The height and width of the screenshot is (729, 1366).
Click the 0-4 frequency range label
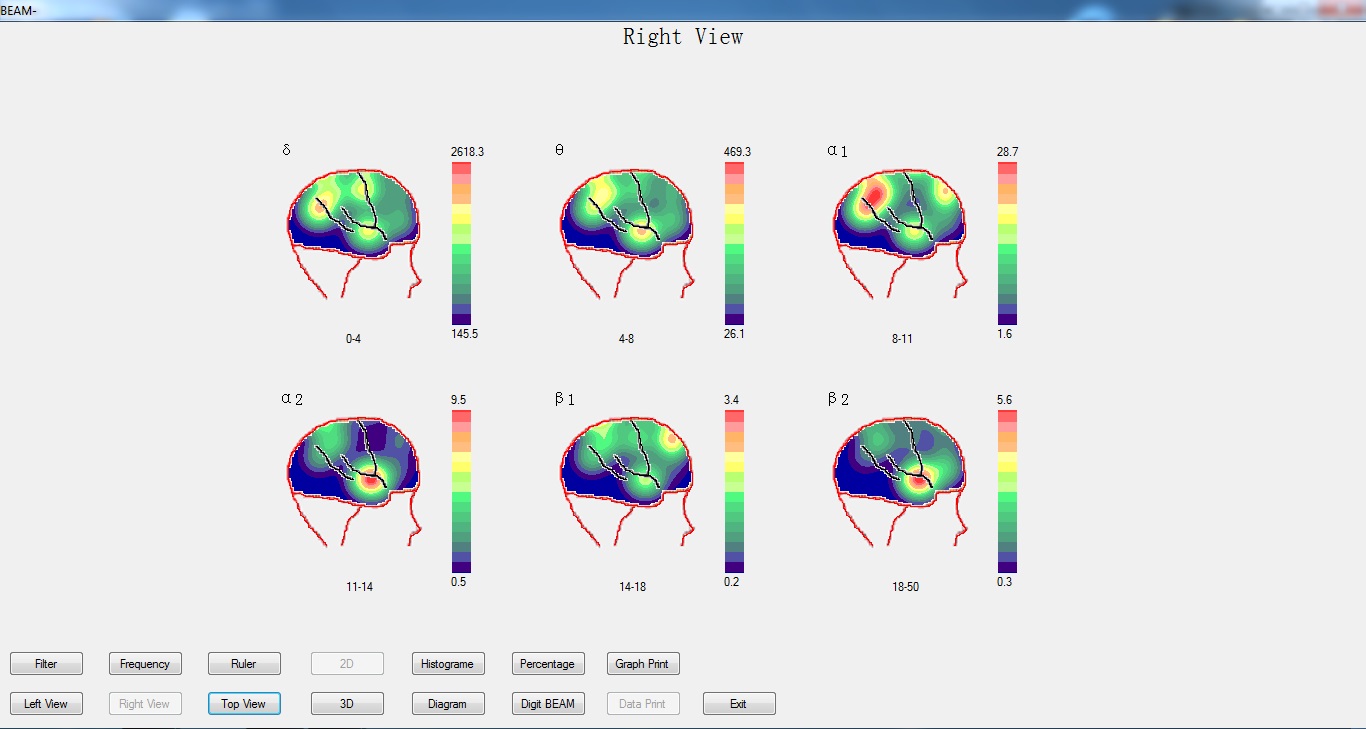pyautogui.click(x=354, y=339)
